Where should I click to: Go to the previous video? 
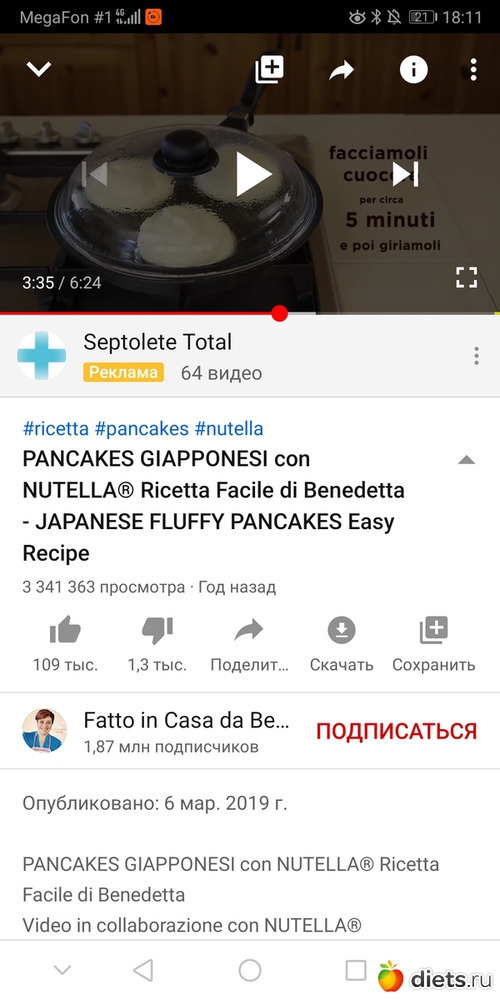pyautogui.click(x=94, y=174)
